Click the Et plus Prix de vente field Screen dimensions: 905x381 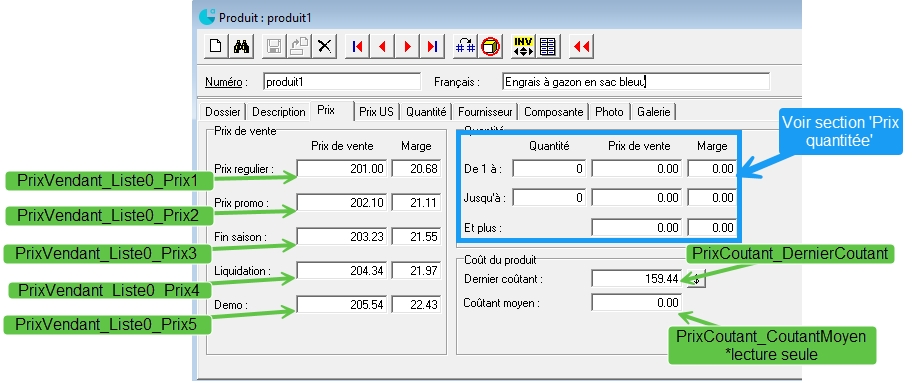[637, 227]
